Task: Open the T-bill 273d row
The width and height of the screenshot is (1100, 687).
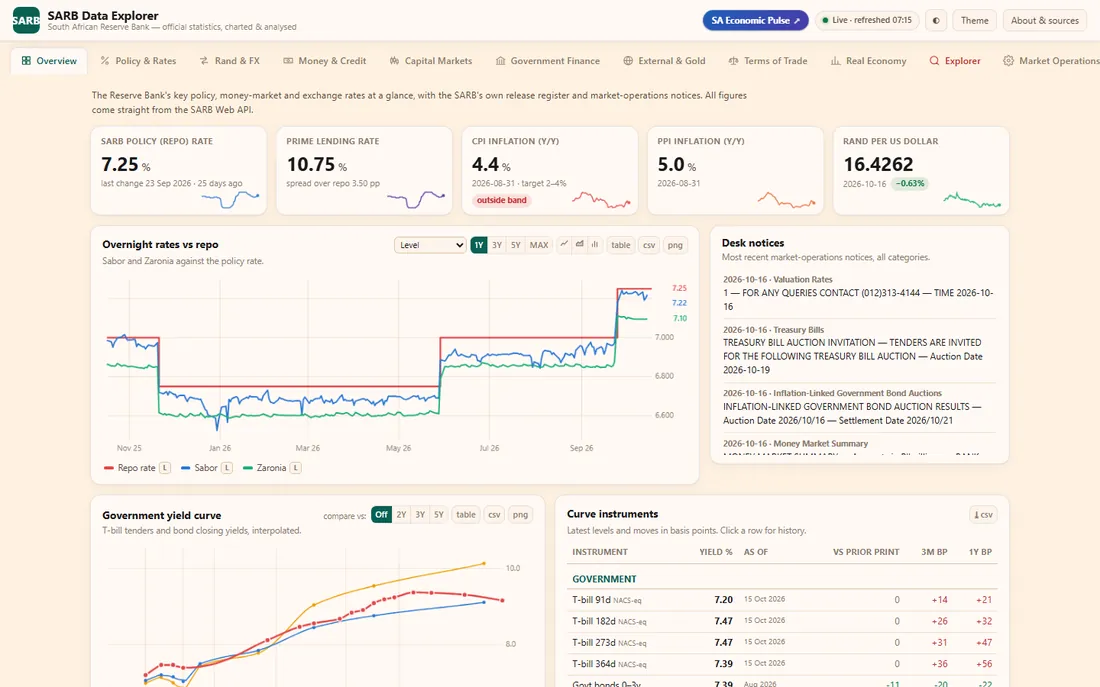Action: [782, 643]
